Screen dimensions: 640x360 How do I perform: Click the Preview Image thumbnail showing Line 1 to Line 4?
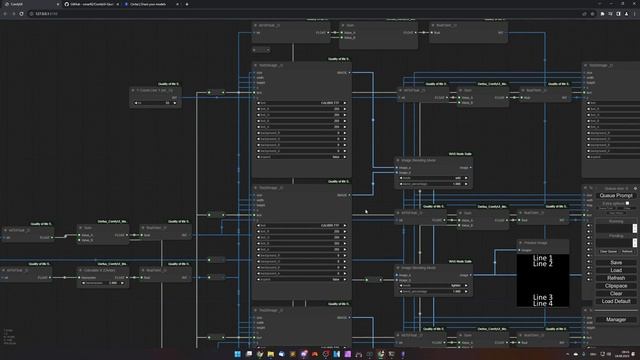tap(542, 280)
